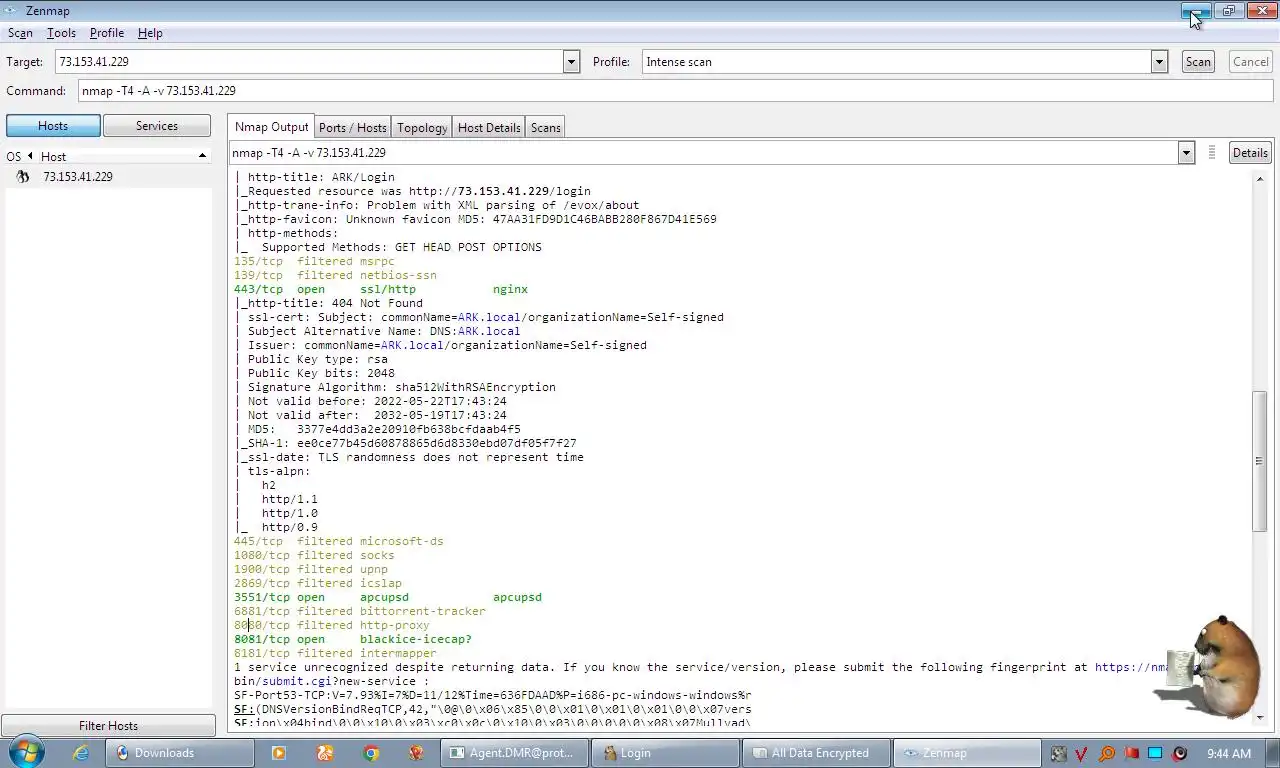Click the Target input field

coord(308,61)
